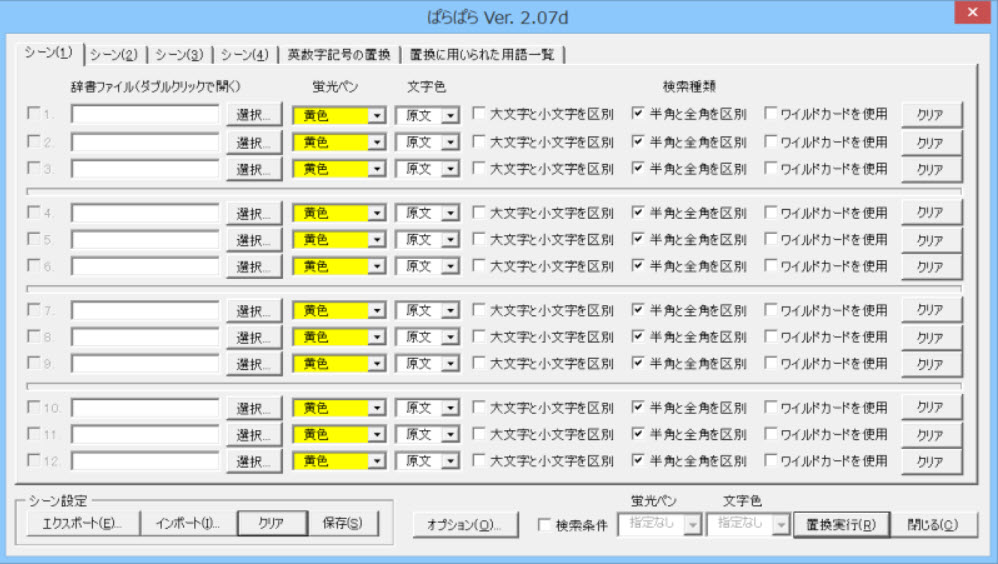Screen dimensions: 998x564
Task: Uncheck 半角と全角を区別 in row 7
Action: (x=638, y=311)
